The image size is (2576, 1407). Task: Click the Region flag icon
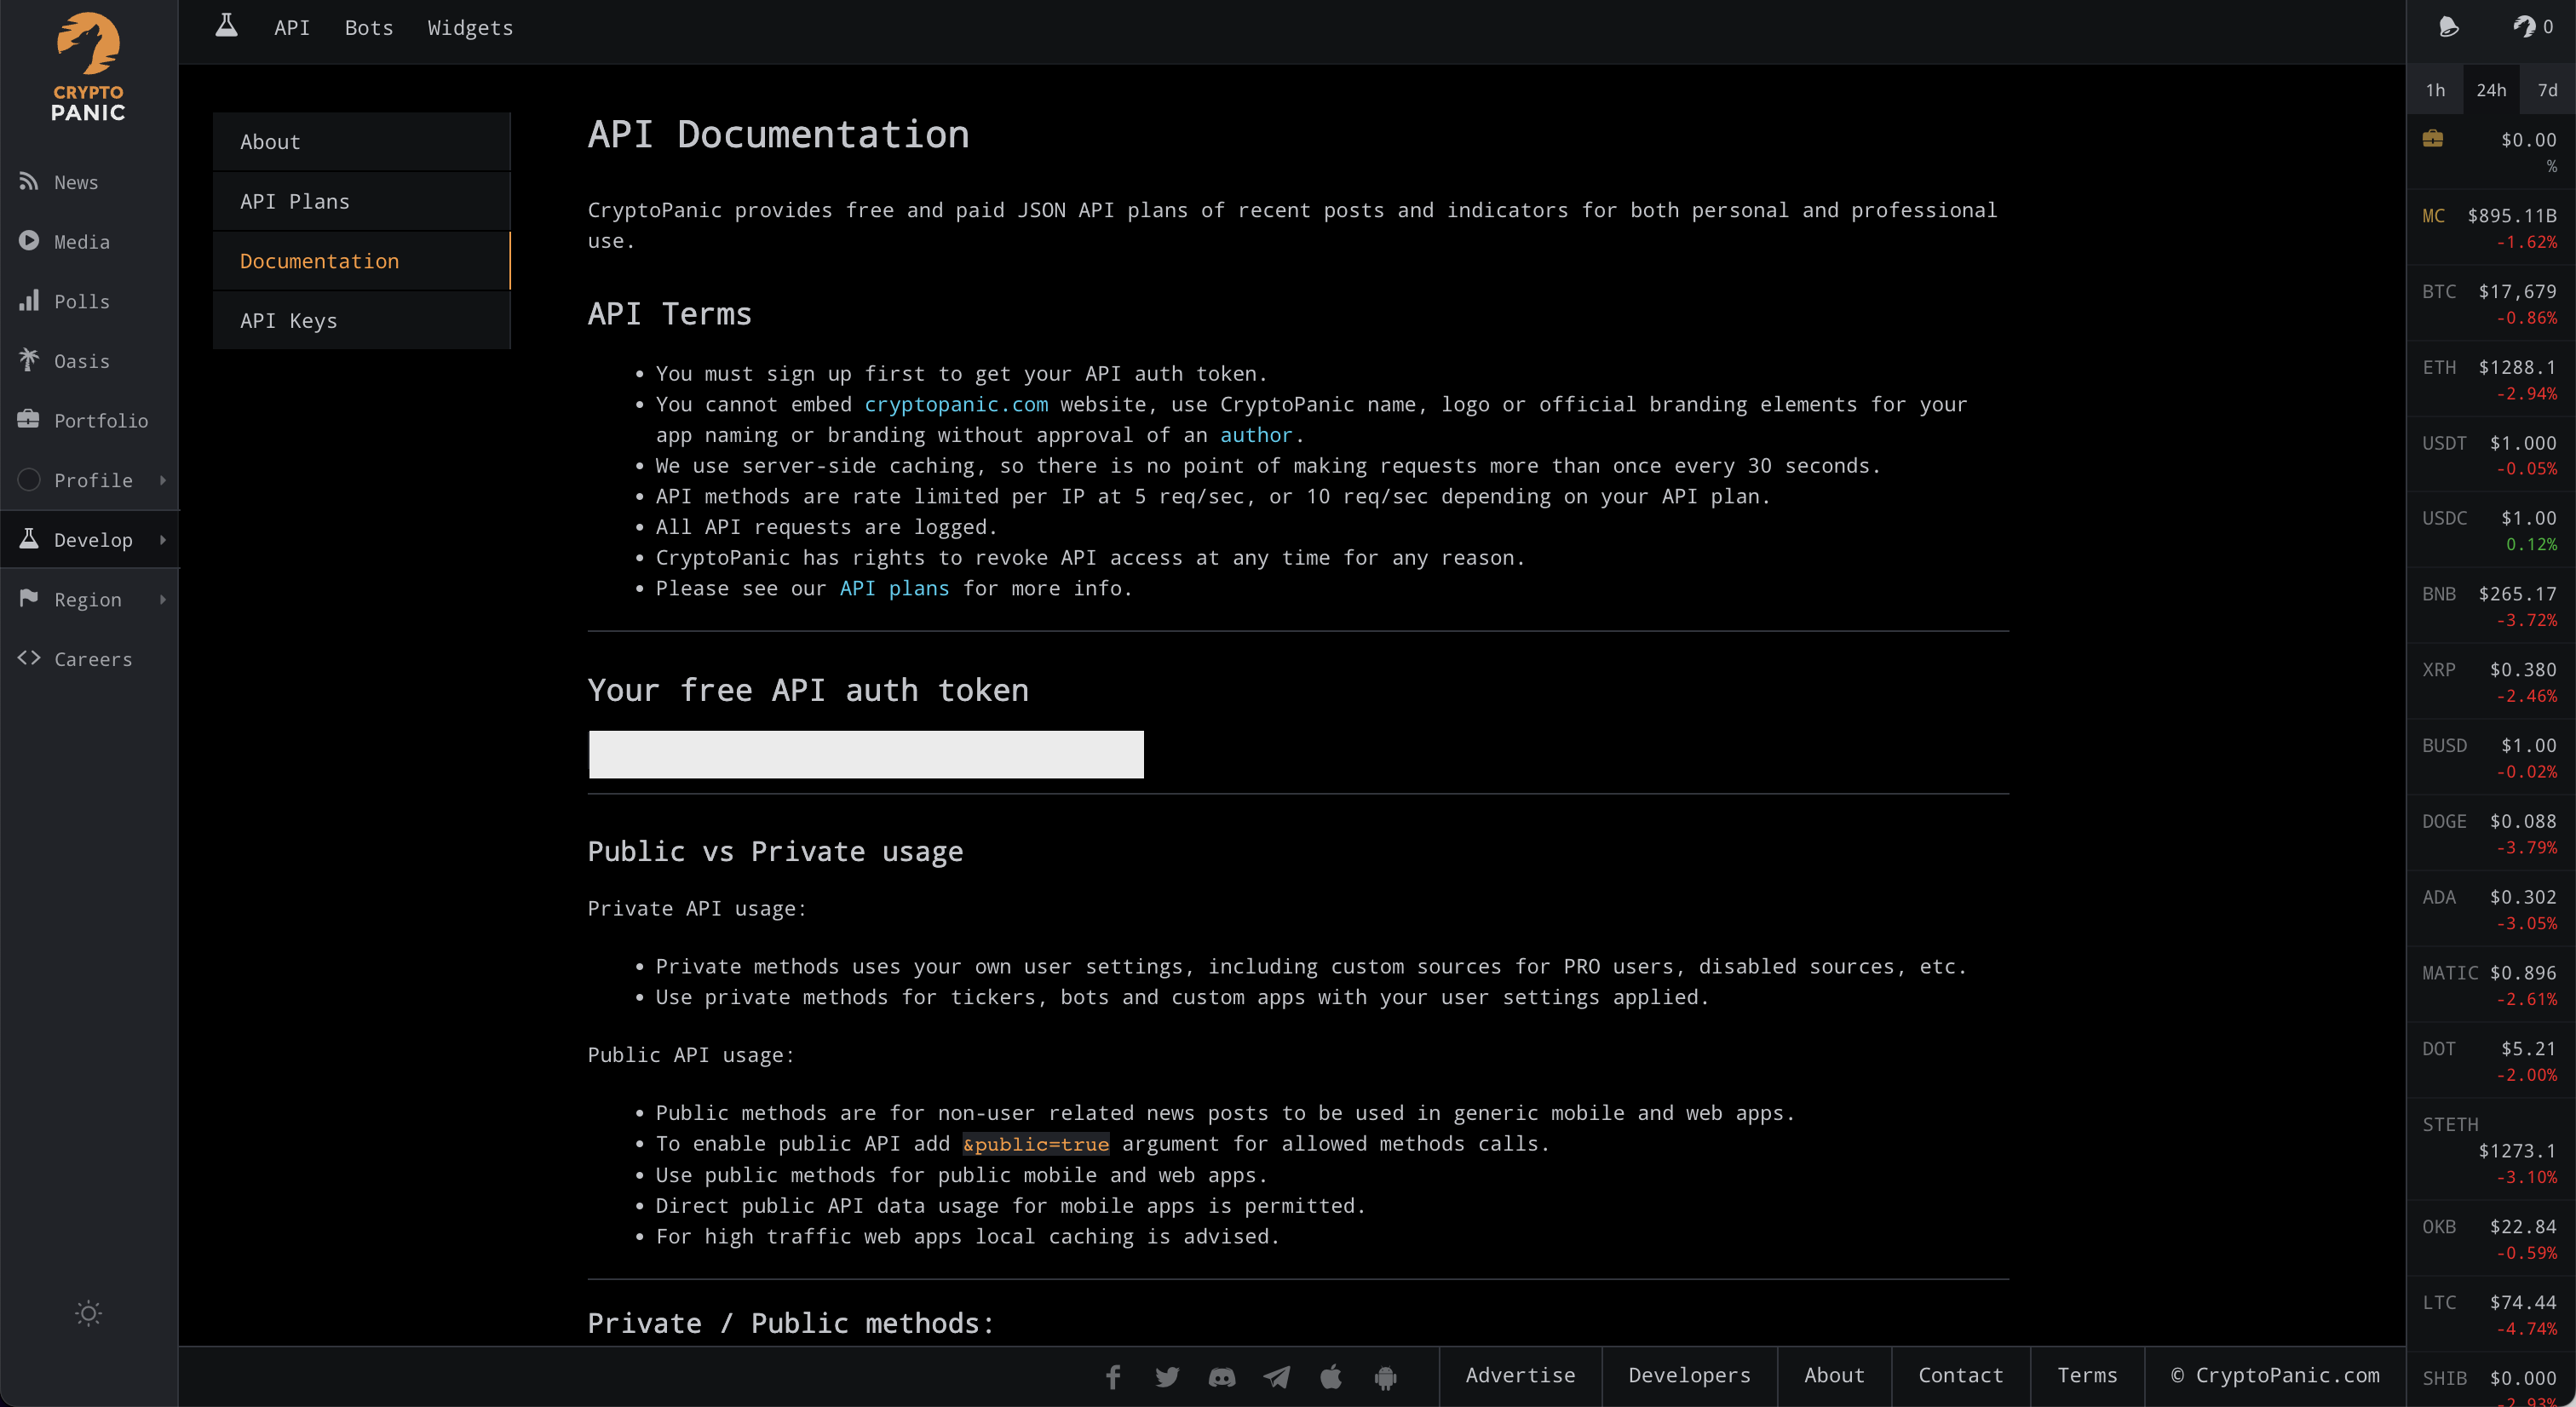pyautogui.click(x=29, y=598)
